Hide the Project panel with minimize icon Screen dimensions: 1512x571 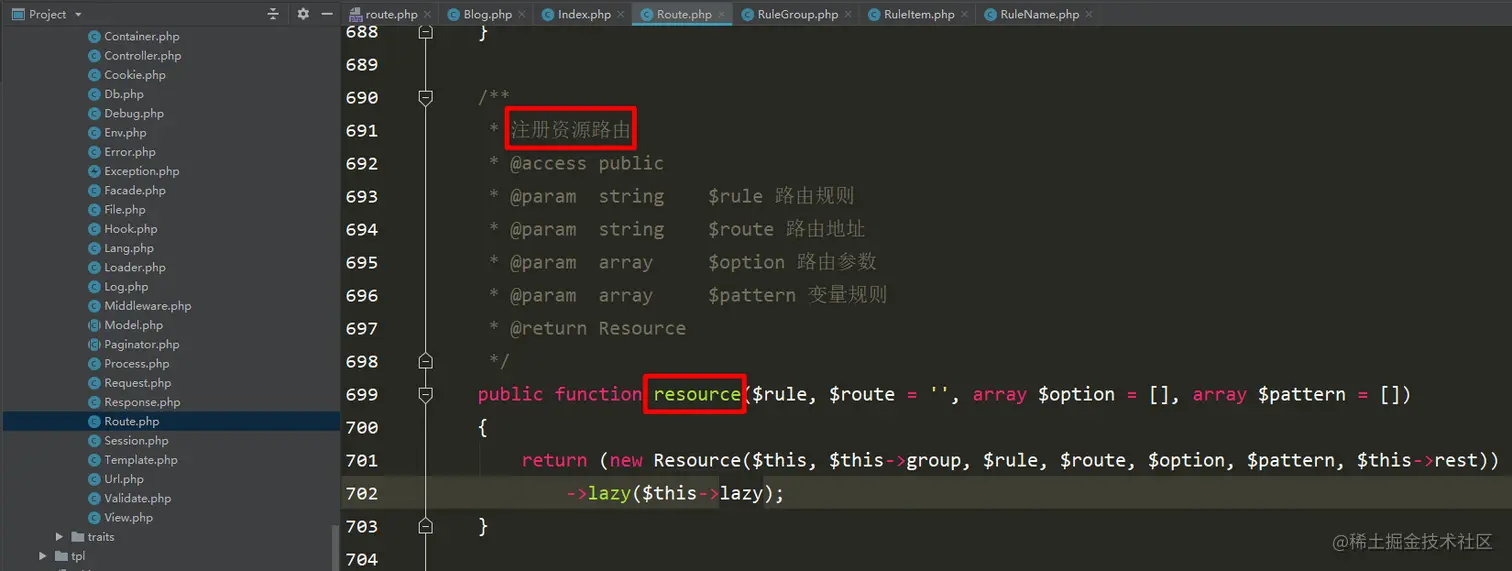click(x=327, y=14)
